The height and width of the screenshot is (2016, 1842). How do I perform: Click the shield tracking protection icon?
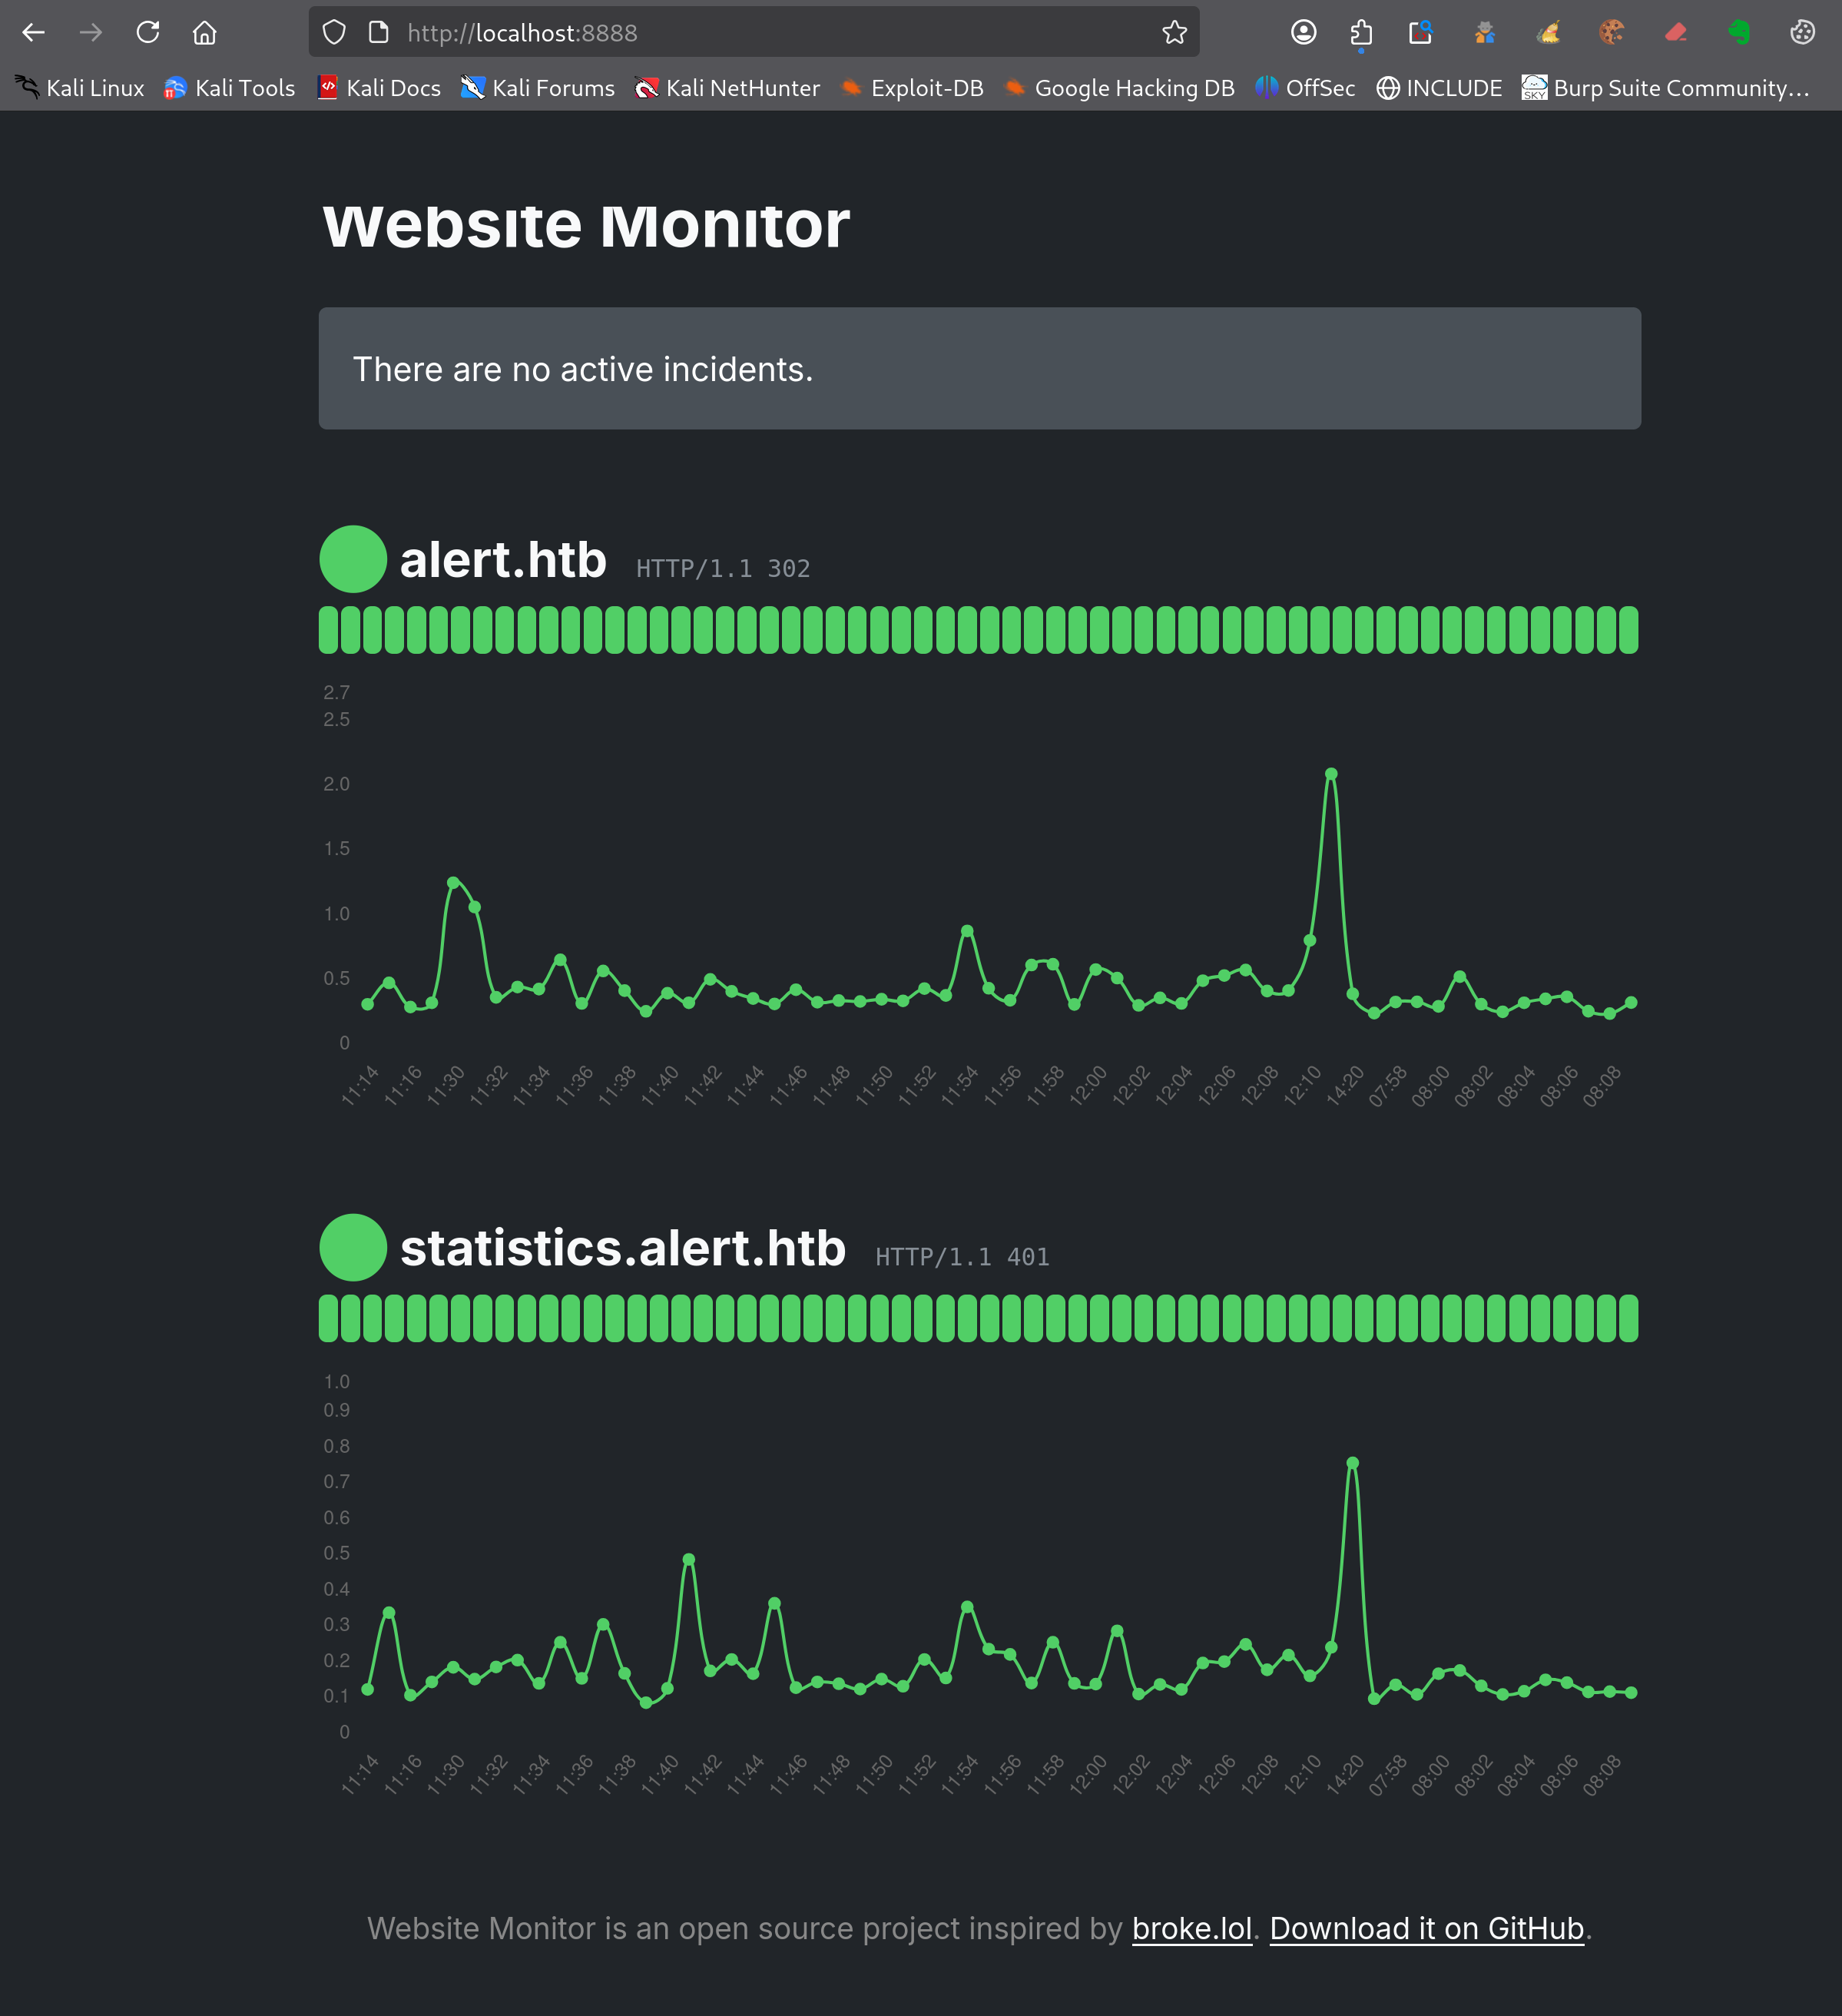point(333,32)
